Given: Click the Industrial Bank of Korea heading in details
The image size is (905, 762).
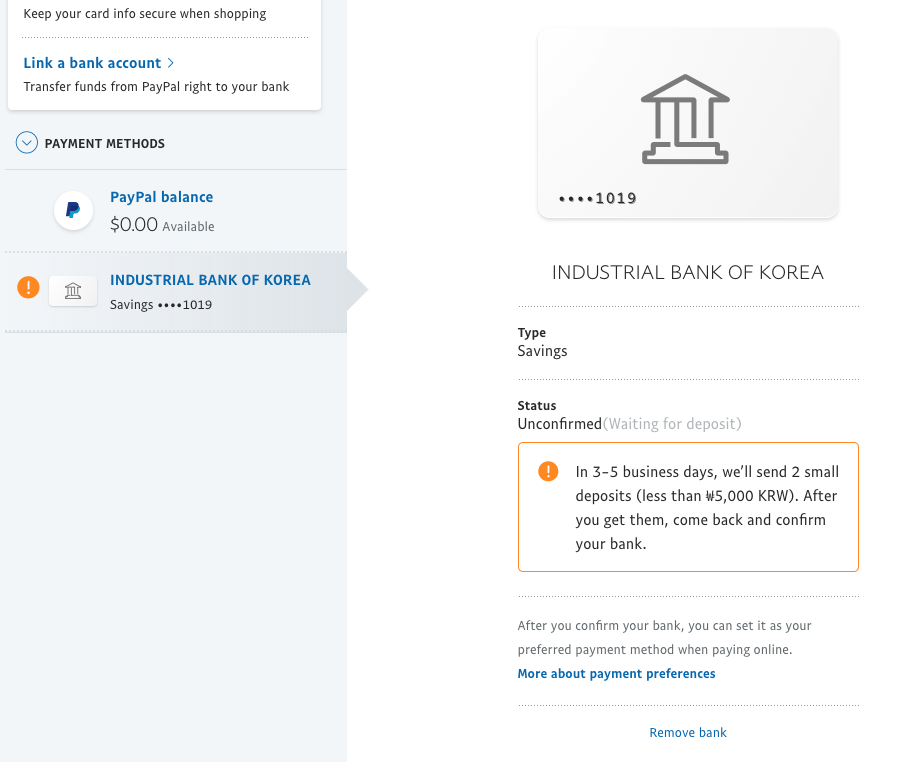Looking at the screenshot, I should coord(687,272).
